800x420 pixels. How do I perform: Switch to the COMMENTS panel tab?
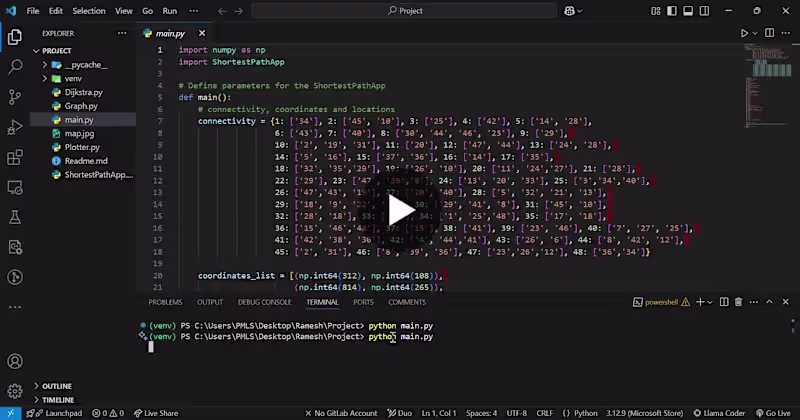(407, 302)
